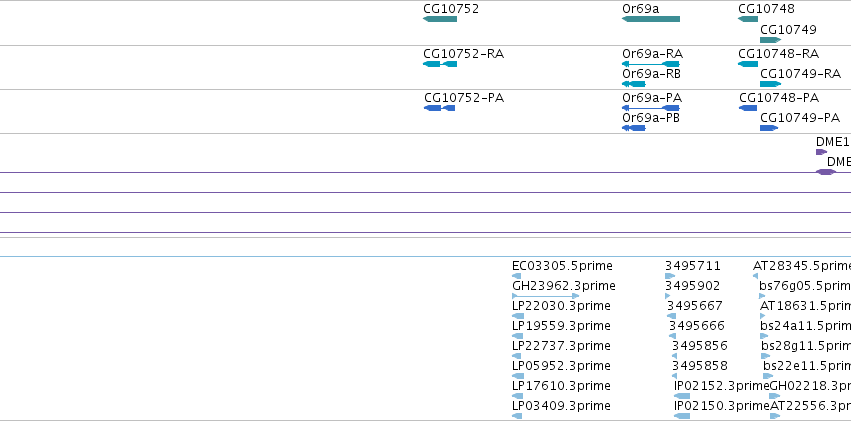Click the IP02152.3prime EST arrow glyph
The height and width of the screenshot is (421, 851).
682,397
